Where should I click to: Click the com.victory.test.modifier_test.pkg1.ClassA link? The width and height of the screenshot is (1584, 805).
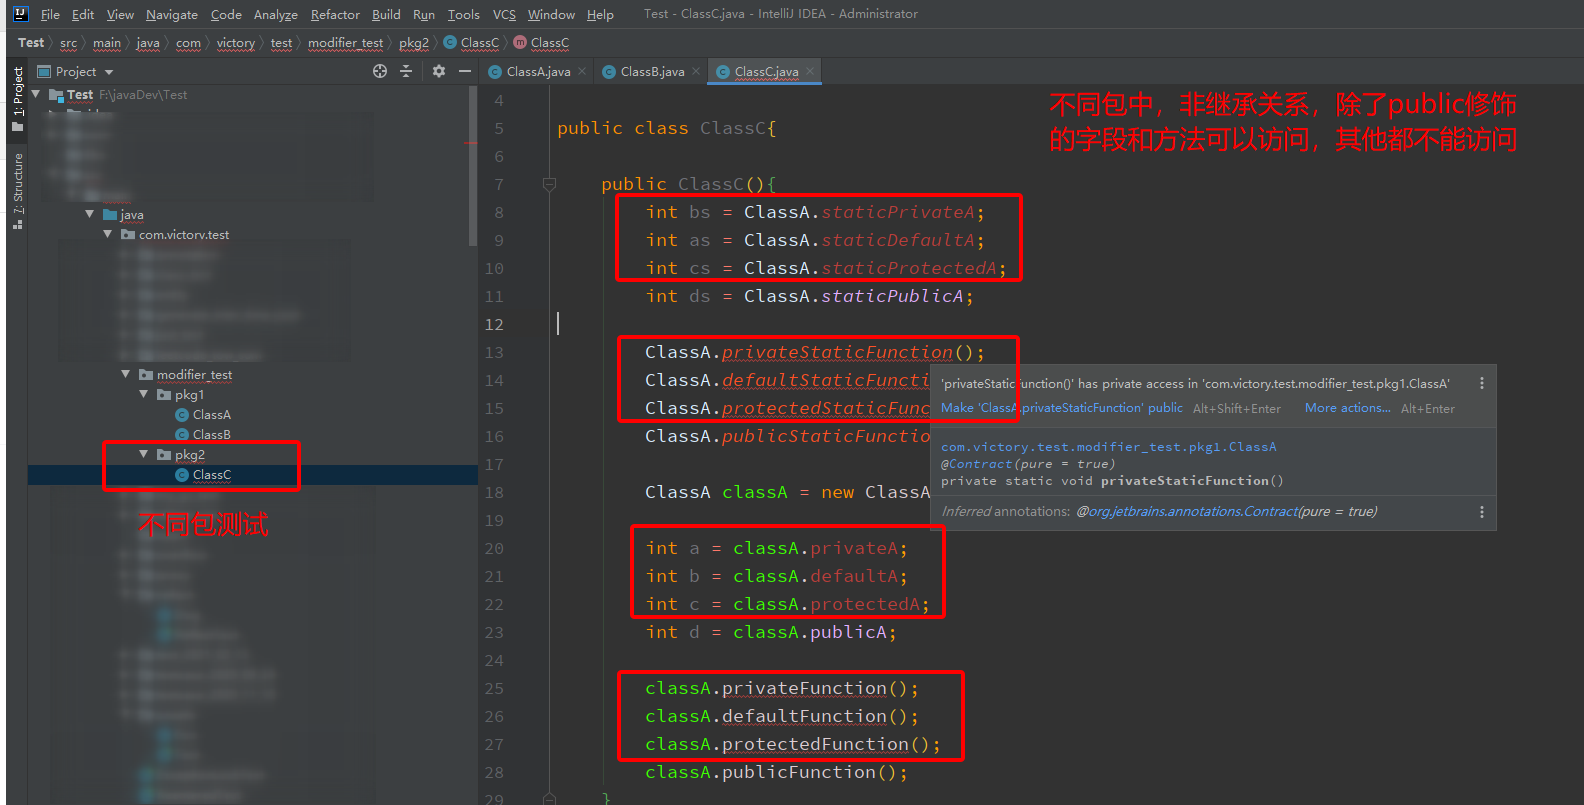click(1108, 446)
